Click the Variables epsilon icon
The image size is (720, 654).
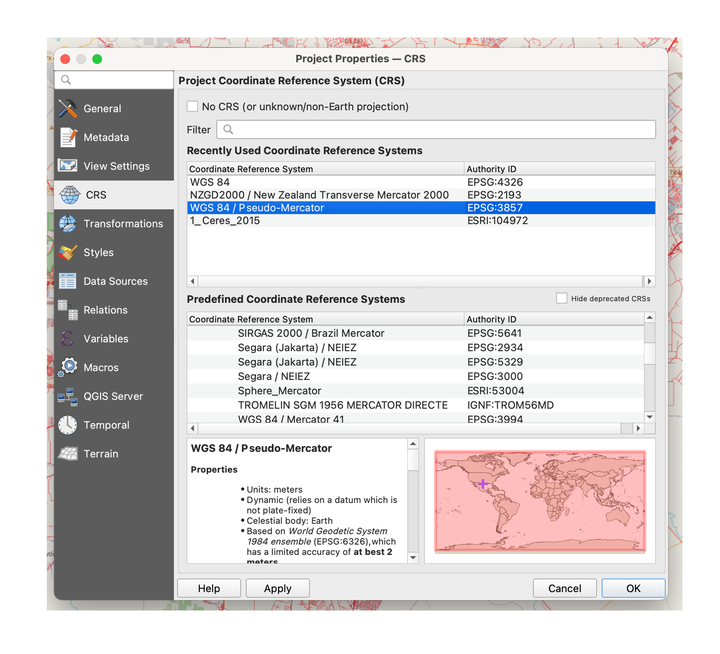point(67,338)
